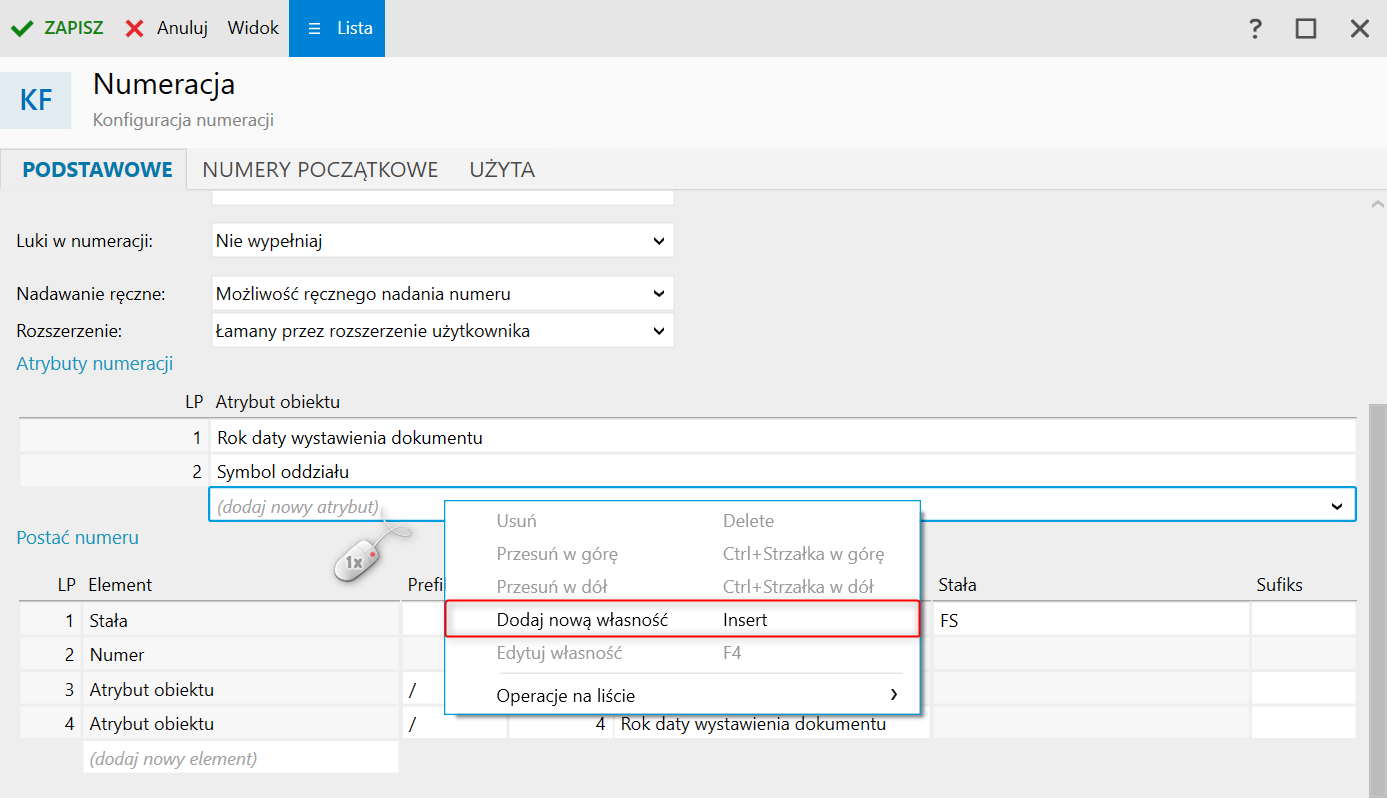Switch to the NUMERY POCZĄTKOWE tab

320,170
